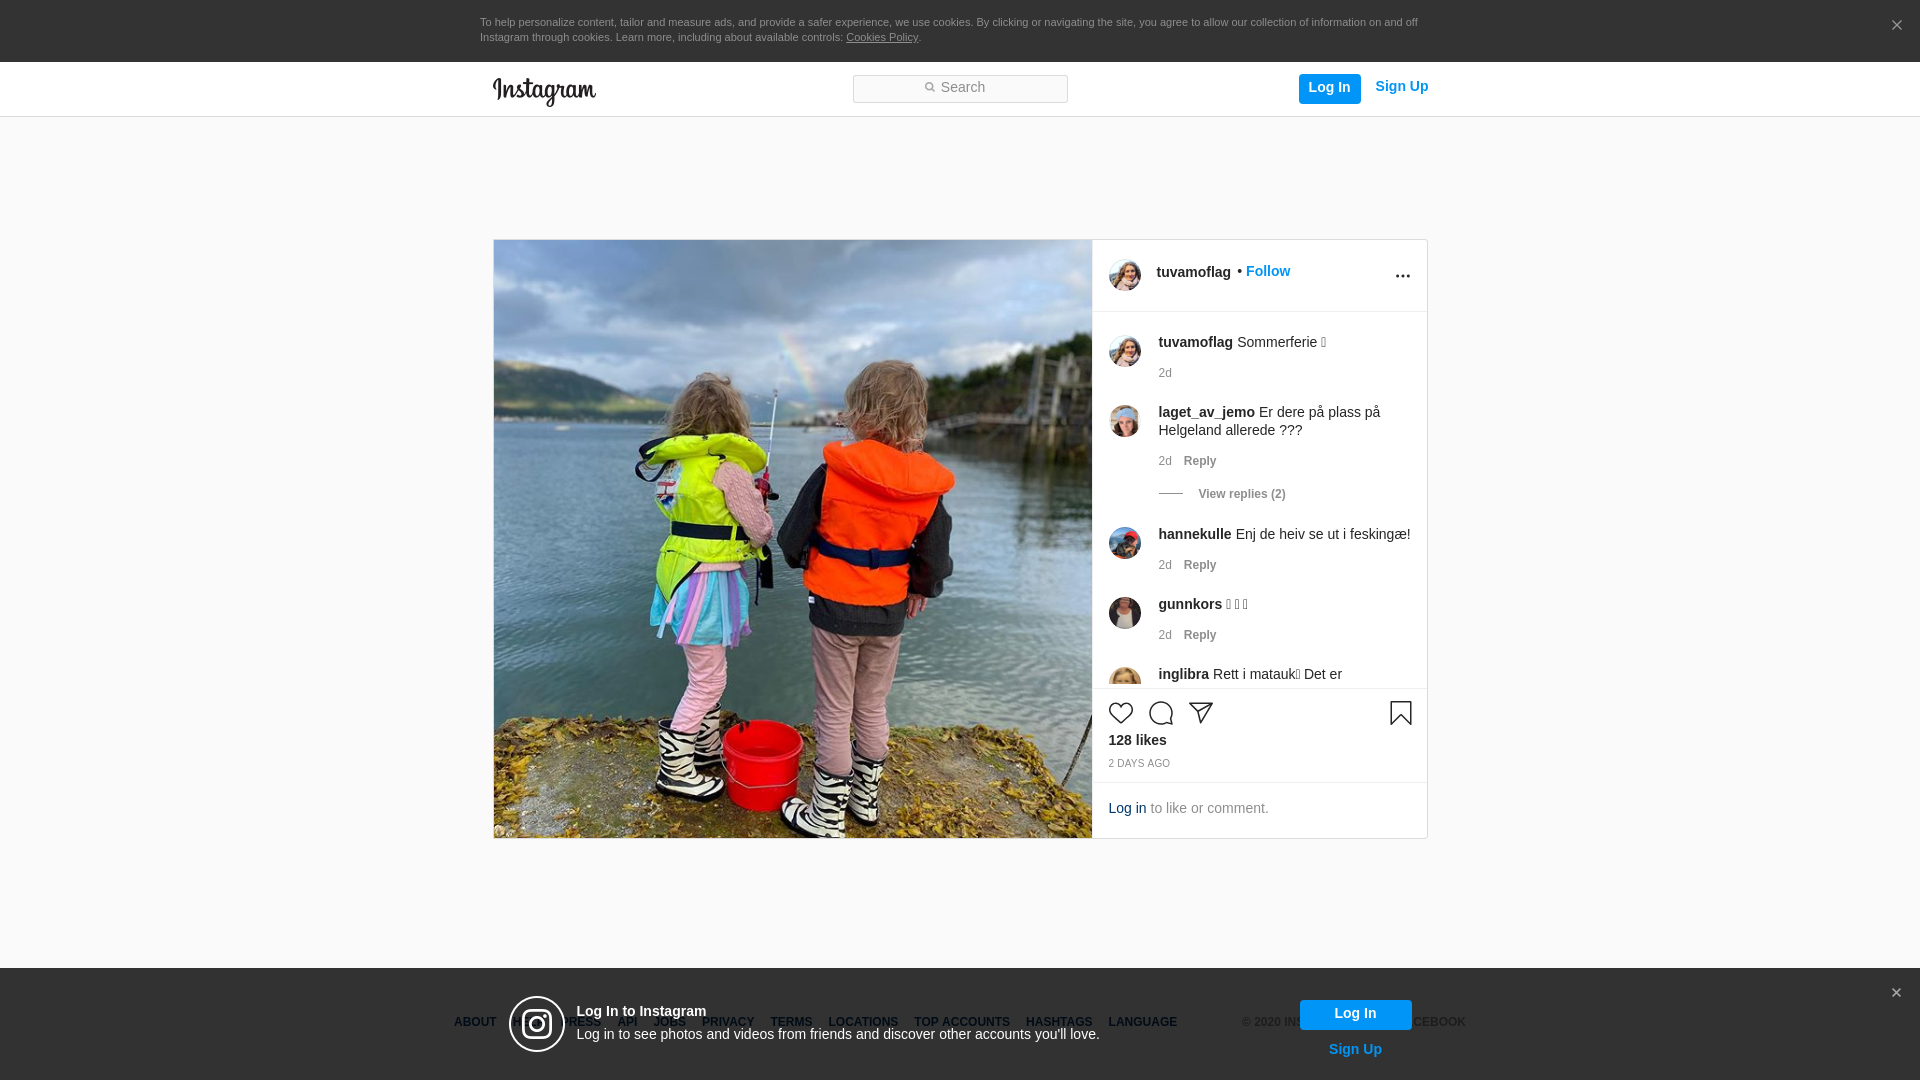Click Log in to like or comment
The image size is (1920, 1080).
coord(1127,808)
